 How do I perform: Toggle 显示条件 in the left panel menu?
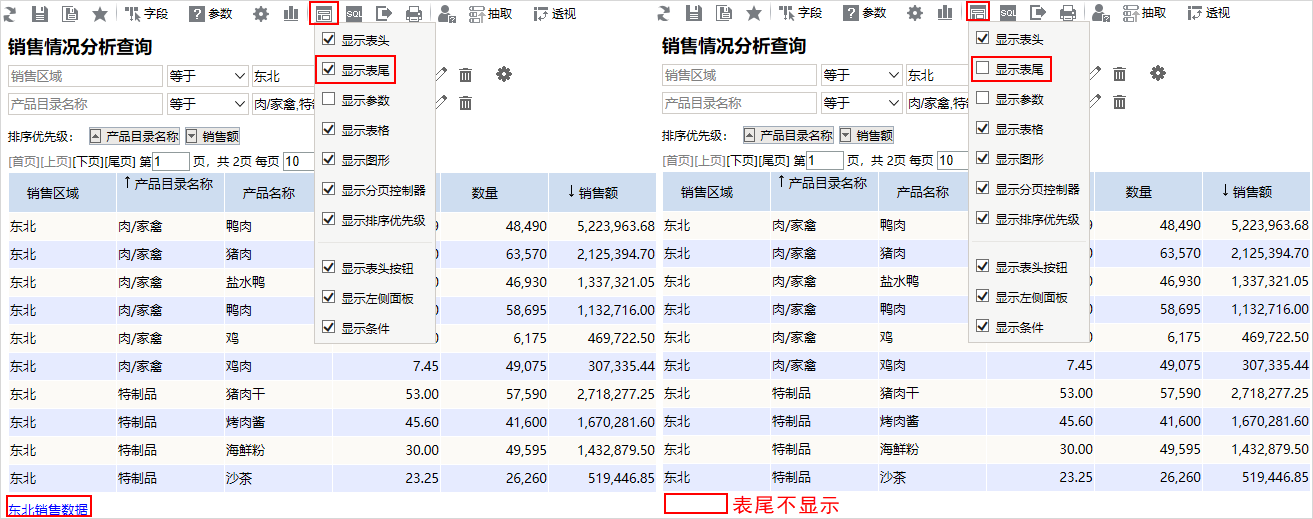tap(328, 327)
